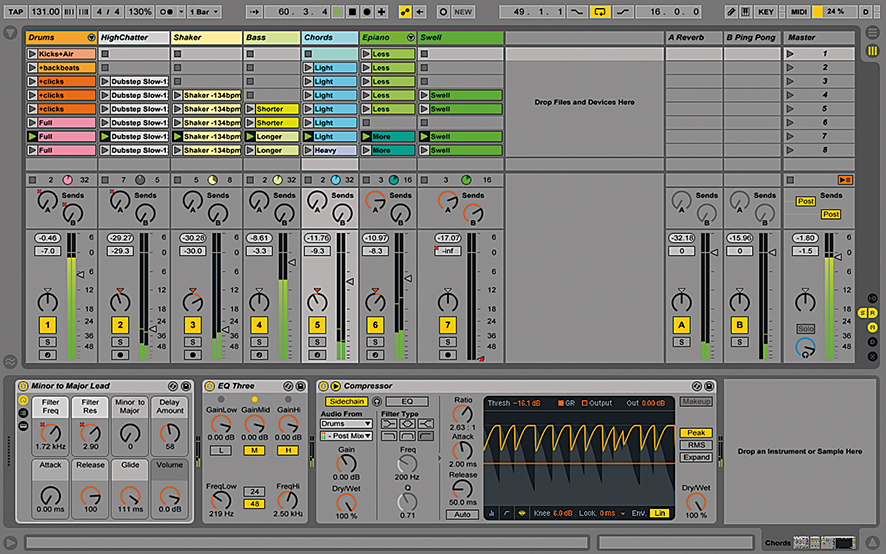Select the Swell track header
This screenshot has width=886, height=554.
461,37
